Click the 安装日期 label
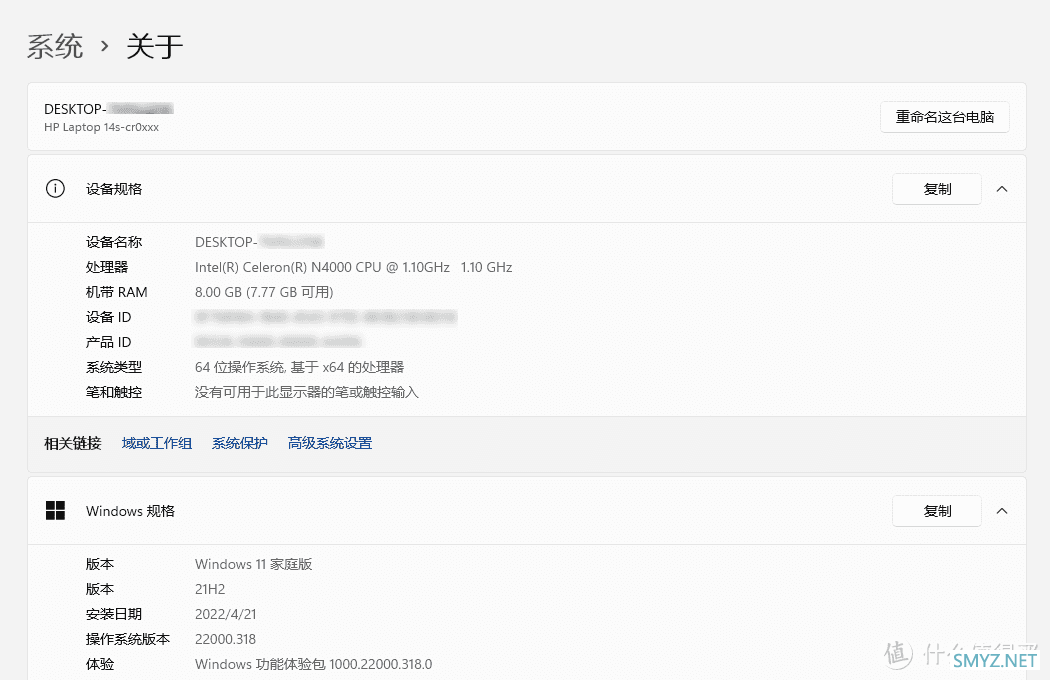 [x=114, y=614]
